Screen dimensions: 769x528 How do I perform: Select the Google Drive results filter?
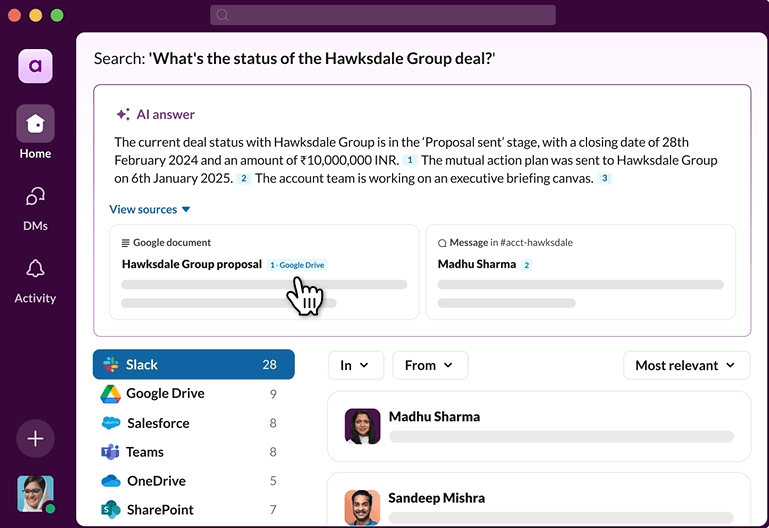point(194,394)
